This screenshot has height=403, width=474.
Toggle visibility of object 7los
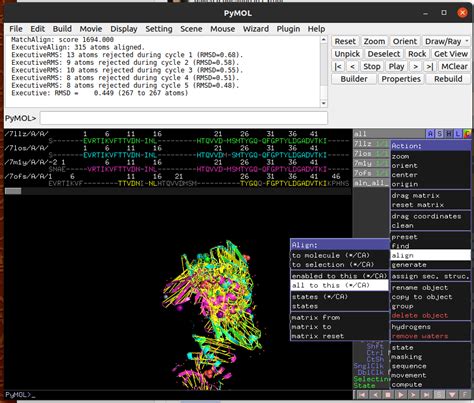click(371, 154)
